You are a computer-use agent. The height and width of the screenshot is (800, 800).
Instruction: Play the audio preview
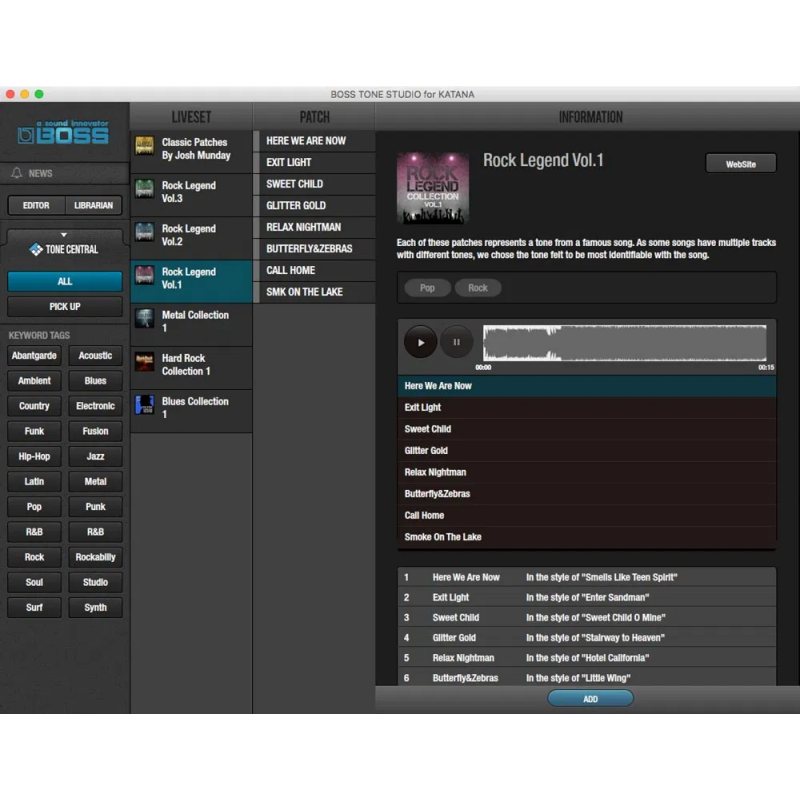coord(420,342)
